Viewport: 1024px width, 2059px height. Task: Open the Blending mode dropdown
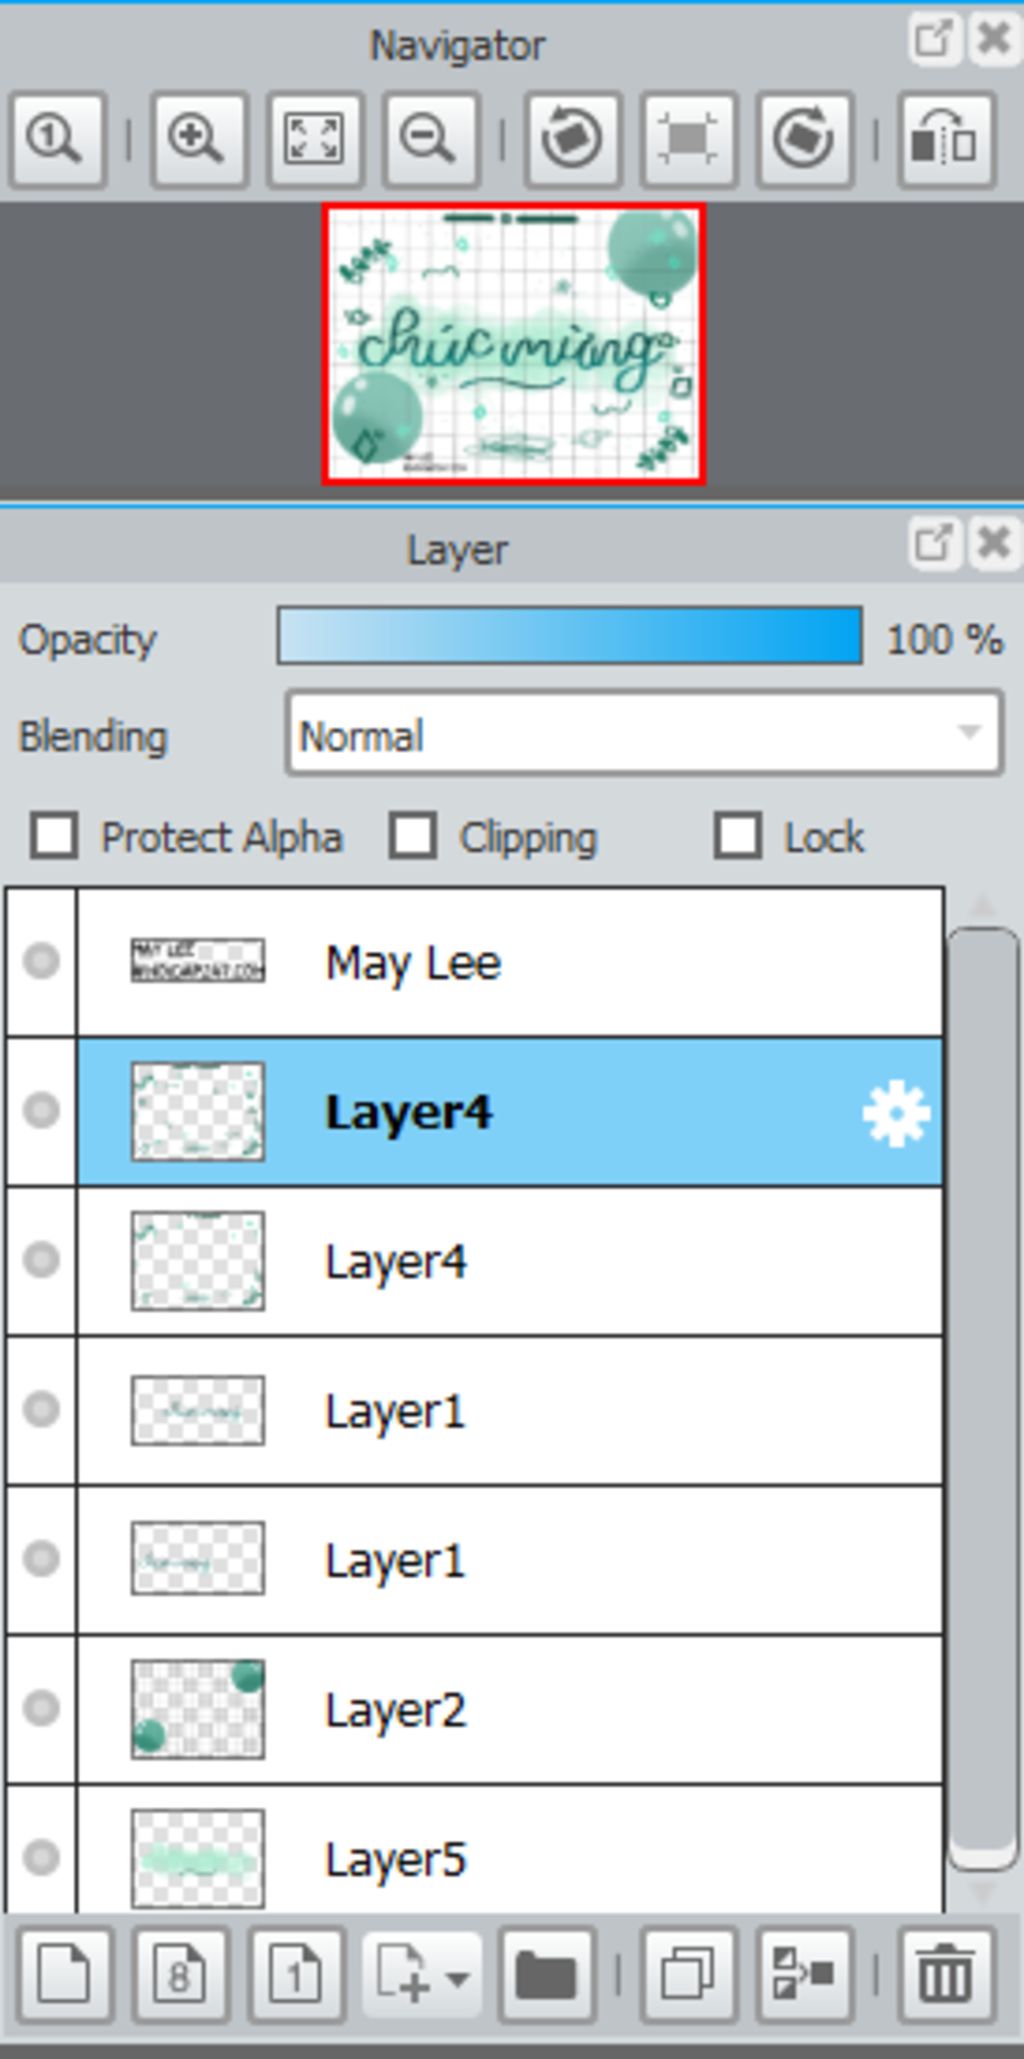(644, 735)
